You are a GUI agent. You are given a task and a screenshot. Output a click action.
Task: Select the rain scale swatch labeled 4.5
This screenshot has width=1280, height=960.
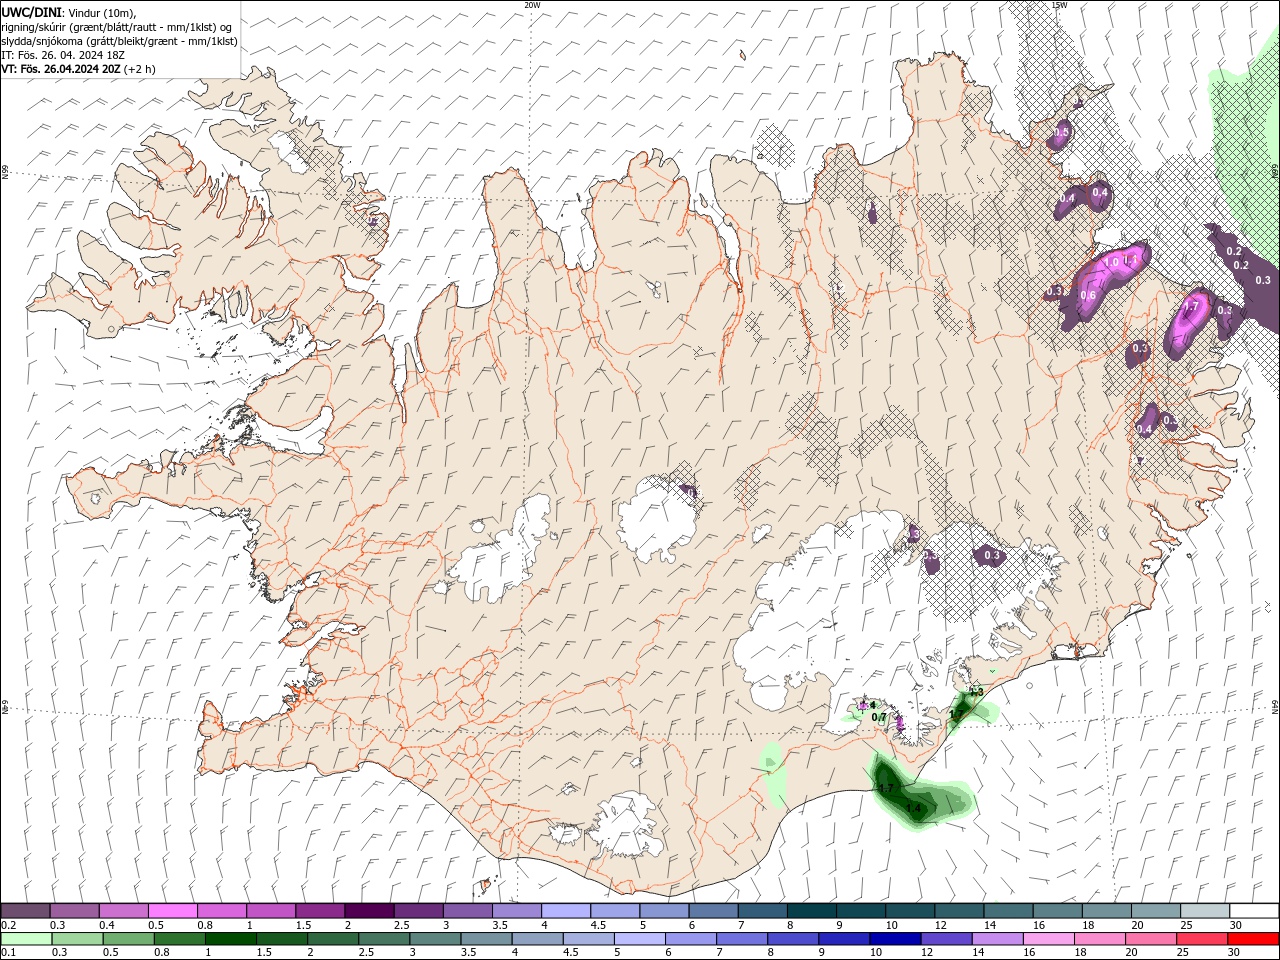point(588,939)
